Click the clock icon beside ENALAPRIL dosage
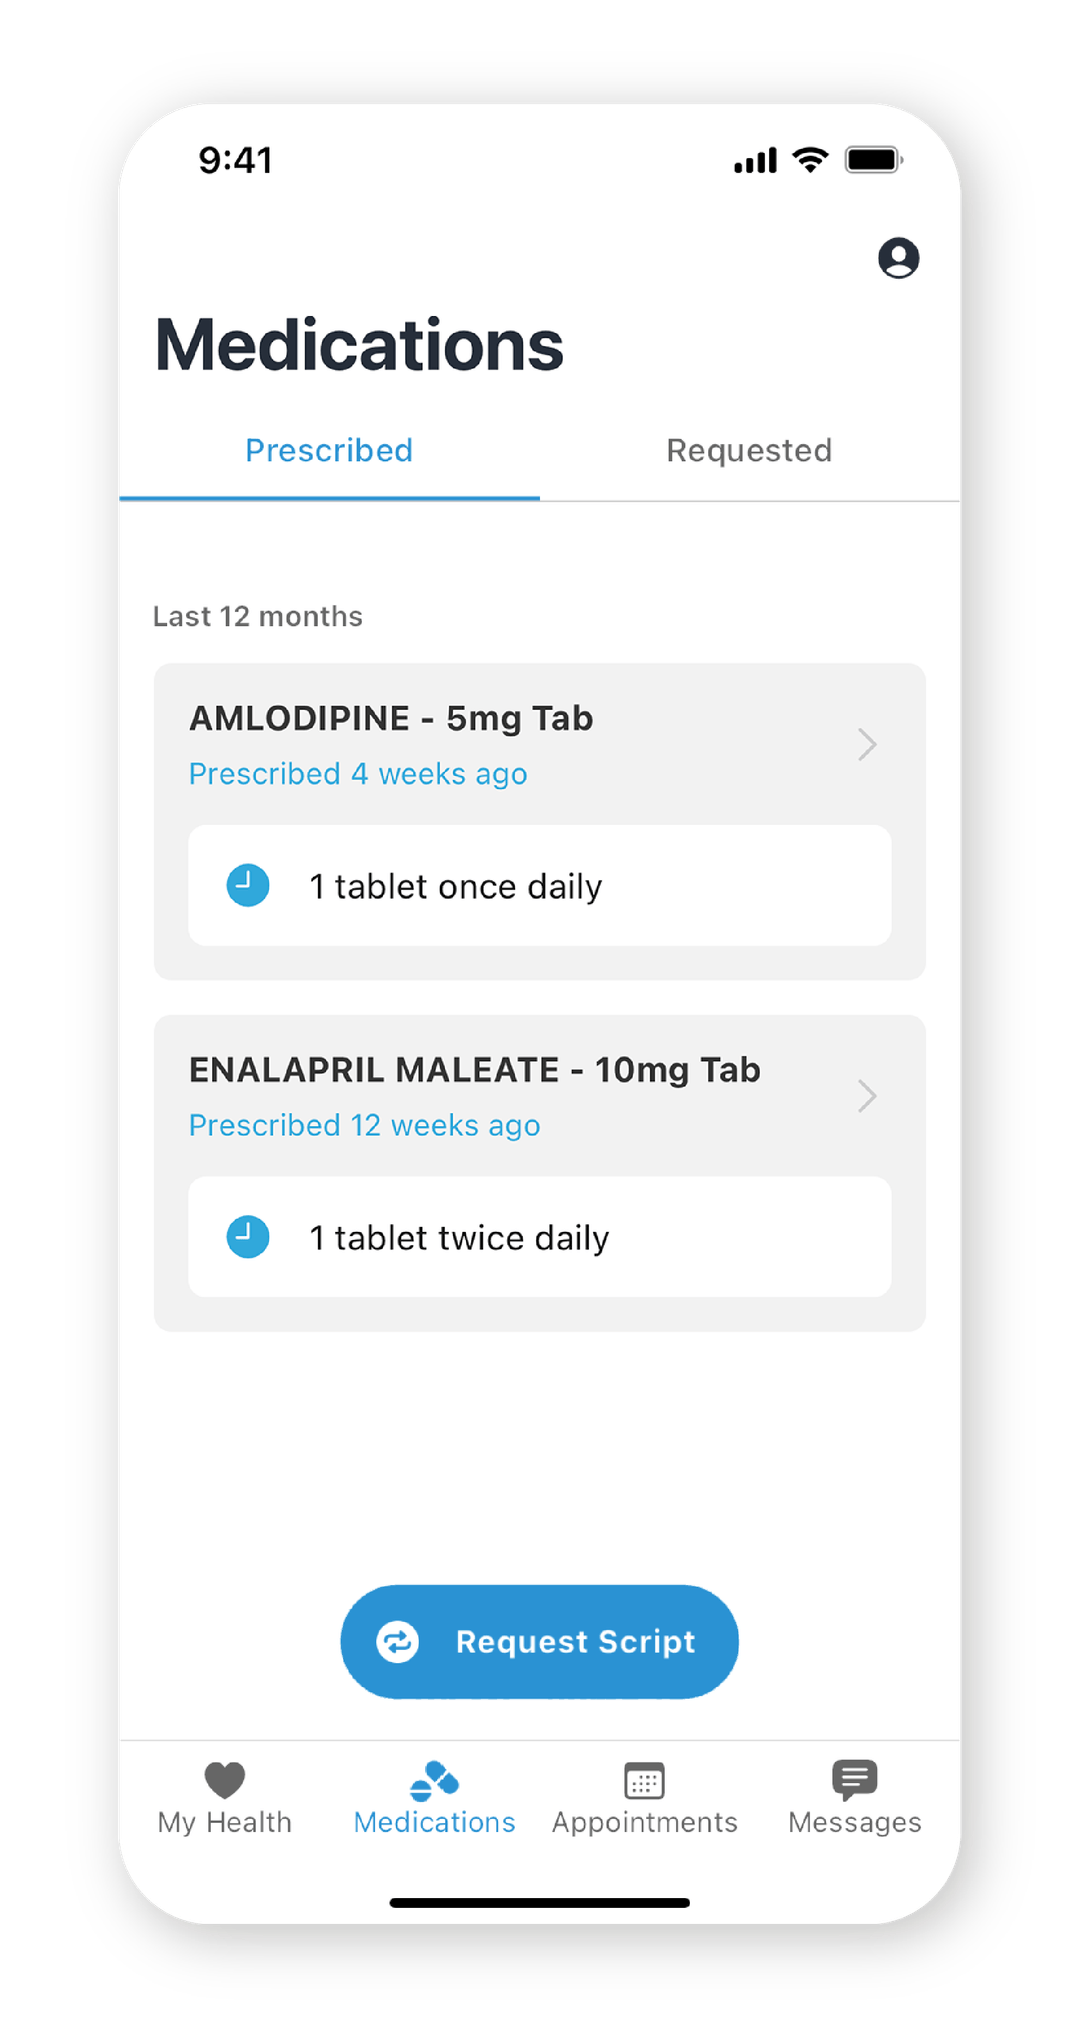The image size is (1080, 2028). (x=247, y=1236)
